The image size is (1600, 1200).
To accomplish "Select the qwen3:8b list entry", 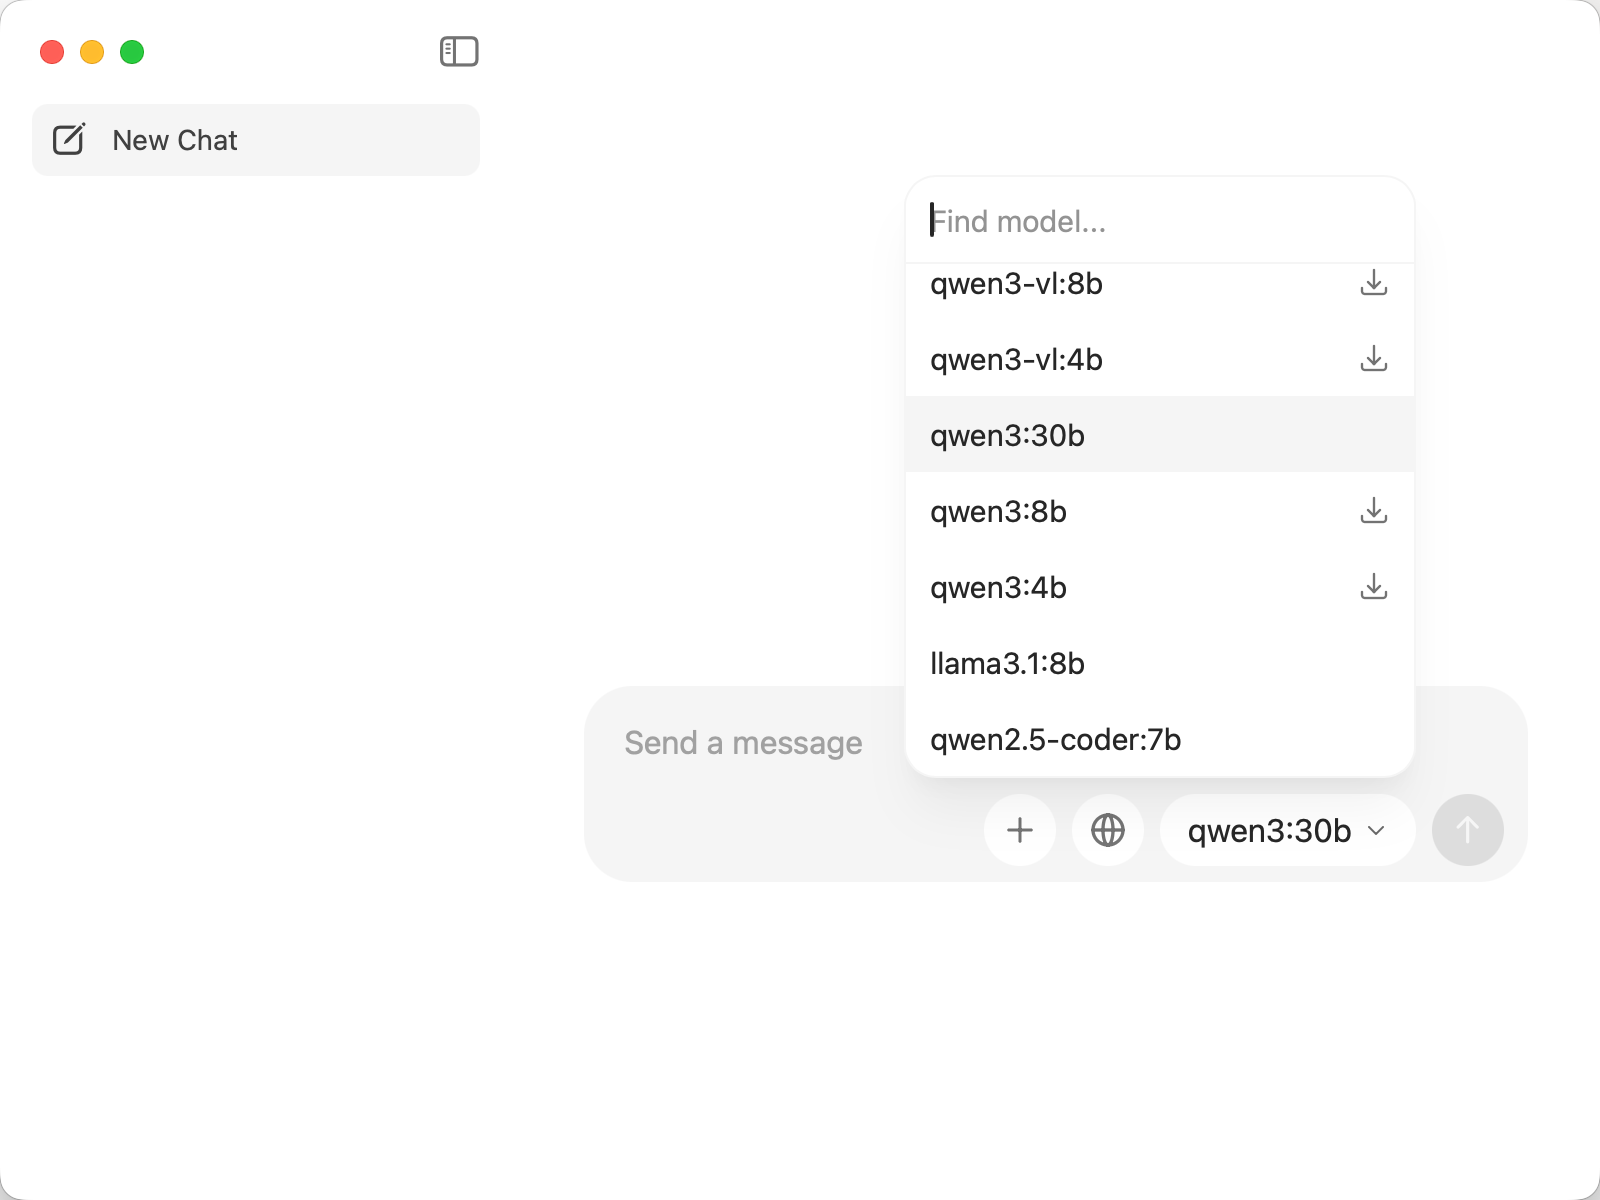I will [999, 512].
